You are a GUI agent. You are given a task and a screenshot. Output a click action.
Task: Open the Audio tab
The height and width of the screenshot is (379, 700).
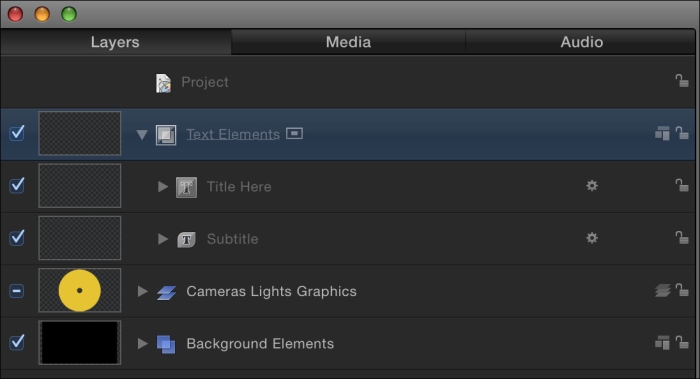pyautogui.click(x=581, y=42)
